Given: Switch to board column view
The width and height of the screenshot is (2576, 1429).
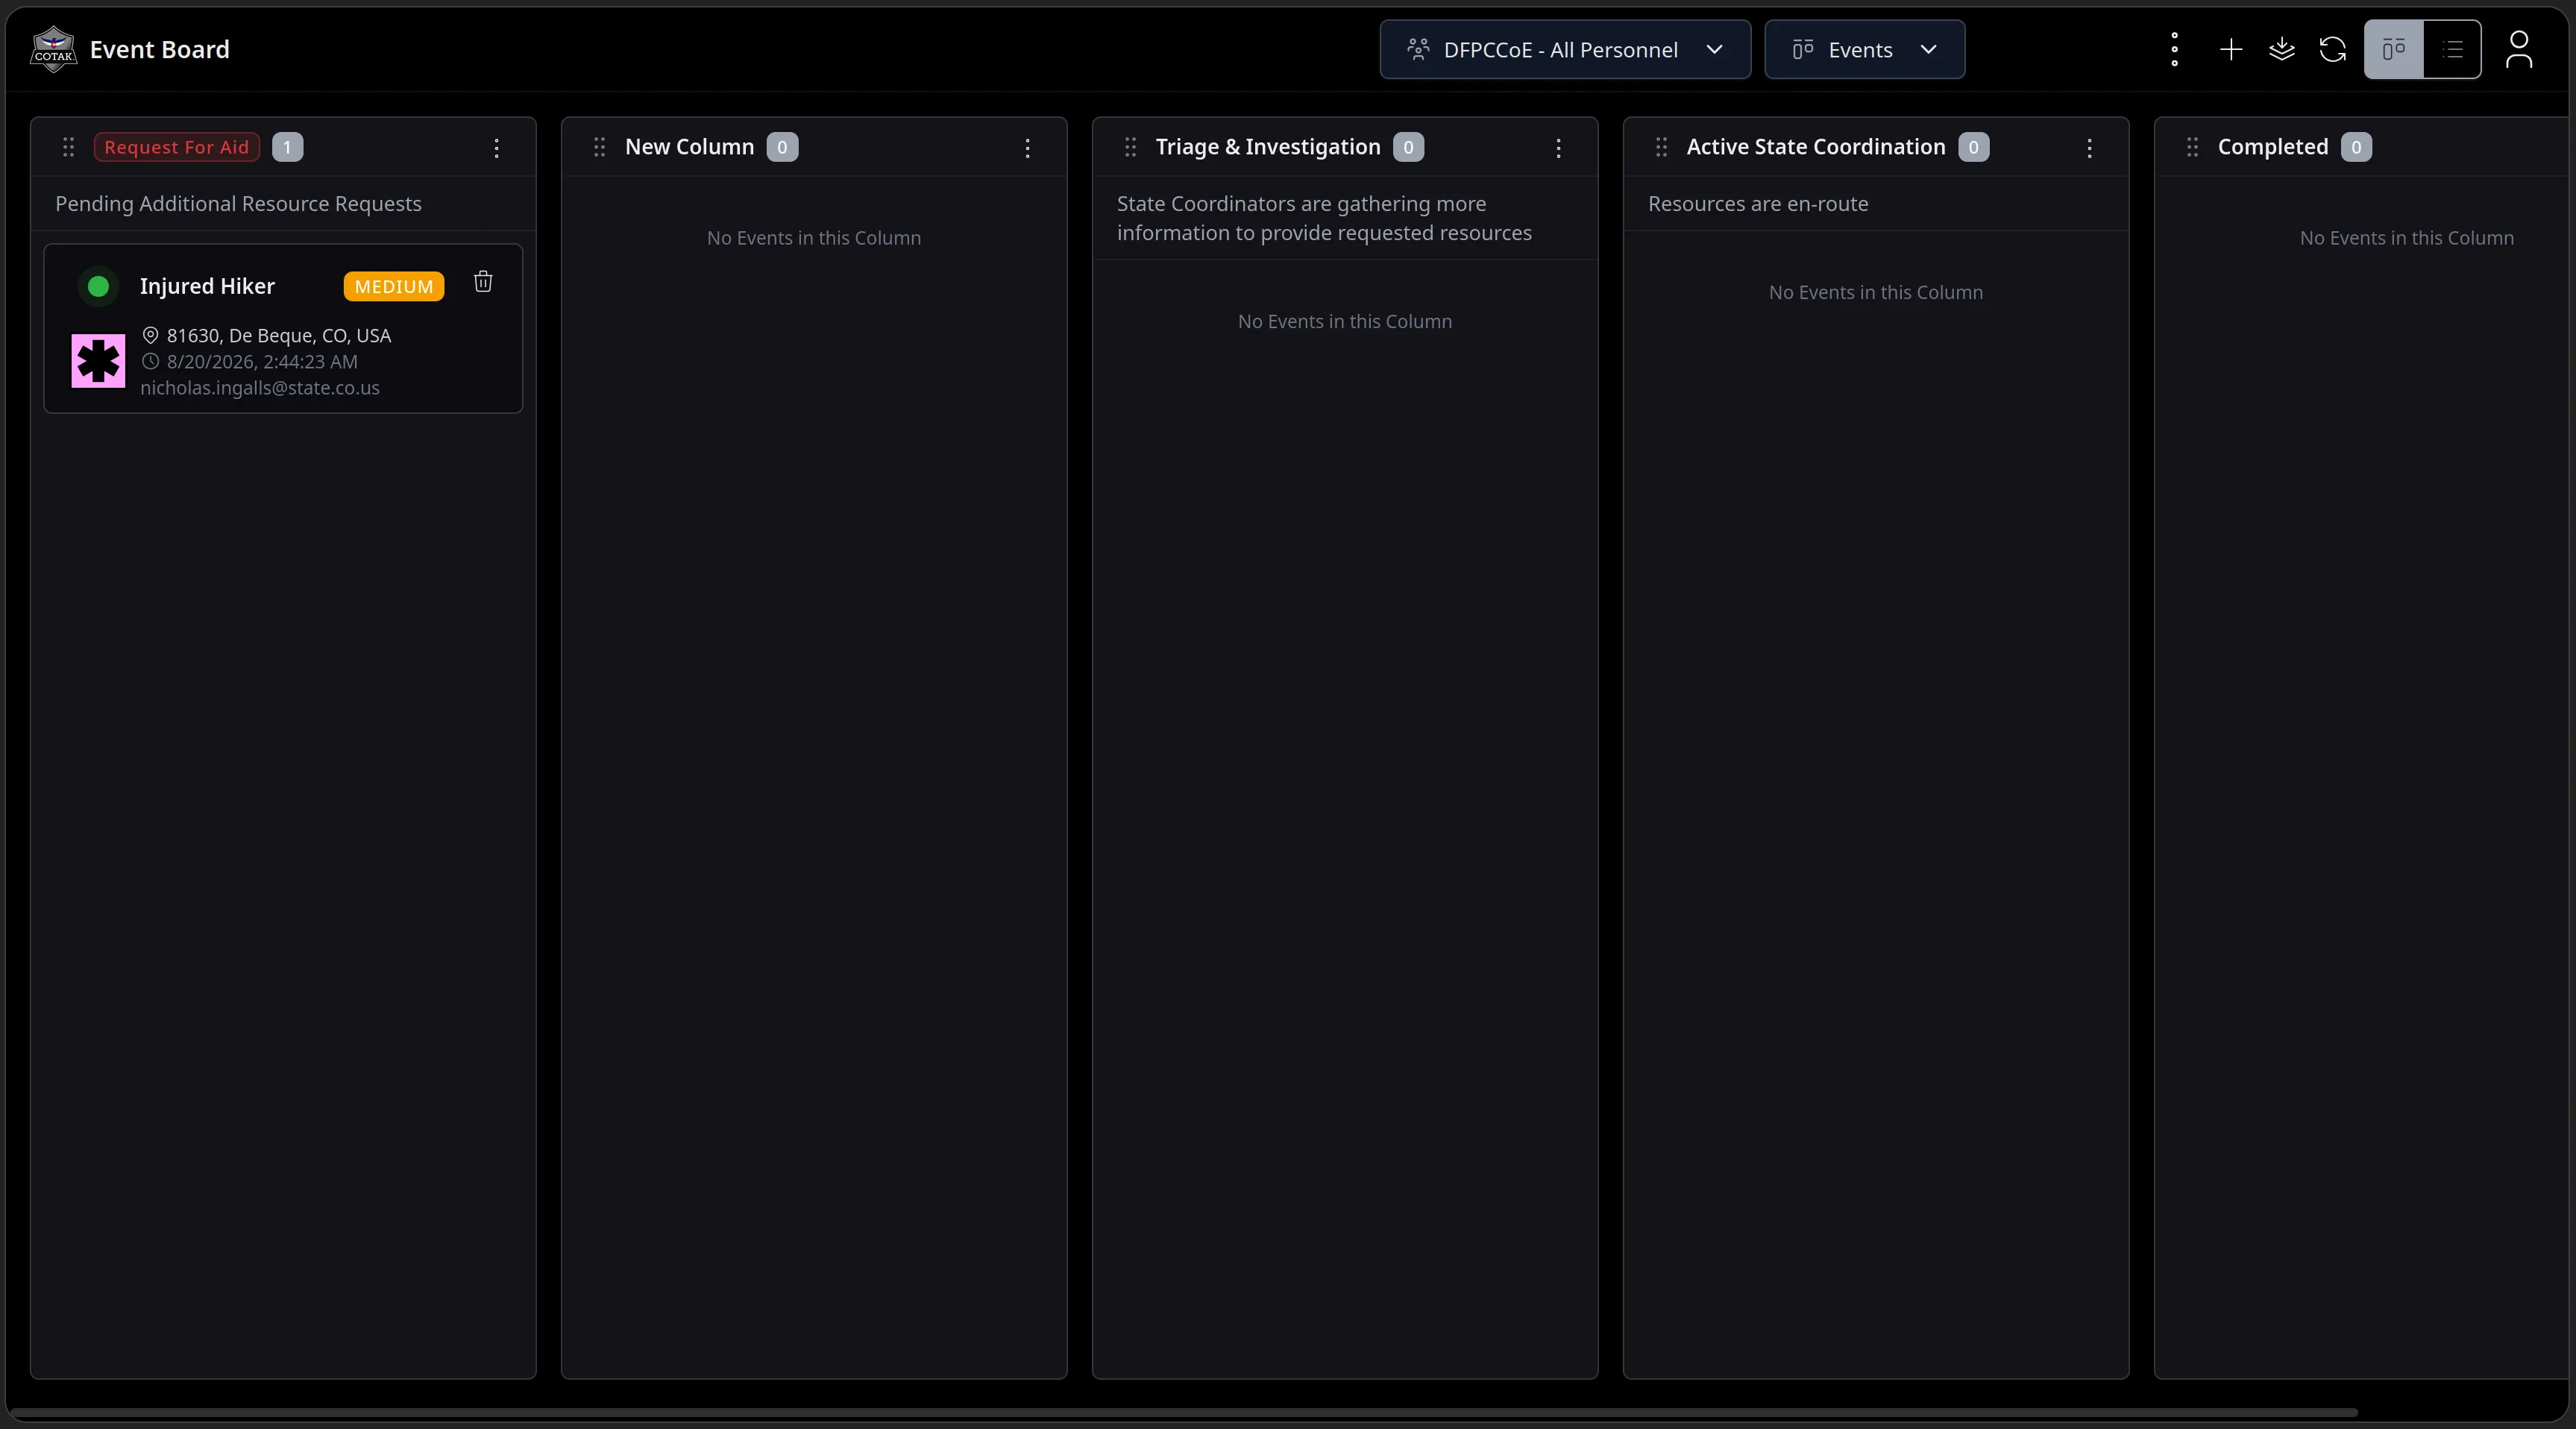Looking at the screenshot, I should pos(2393,49).
